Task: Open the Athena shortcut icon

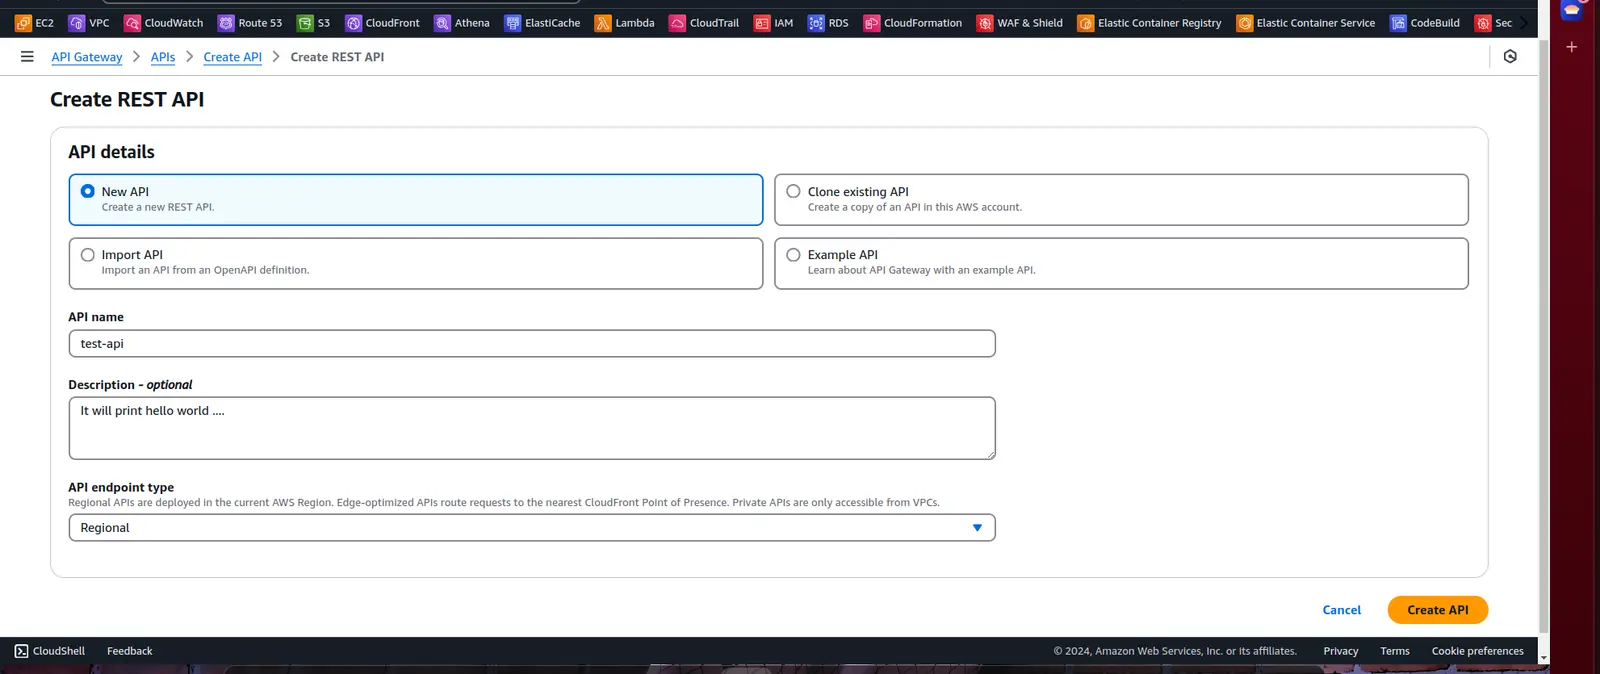Action: tap(442, 23)
